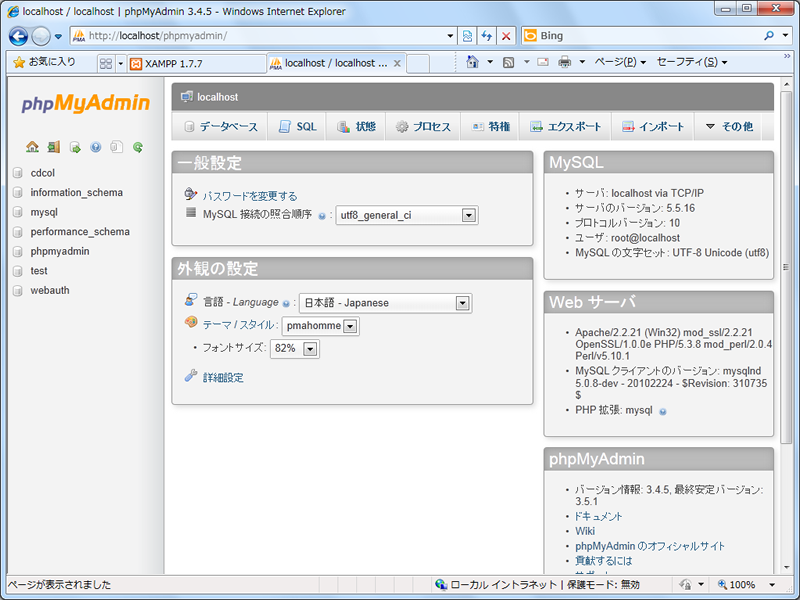Click the help icon next to PHP 拡張 mysql
This screenshot has width=800, height=600.
point(663,411)
